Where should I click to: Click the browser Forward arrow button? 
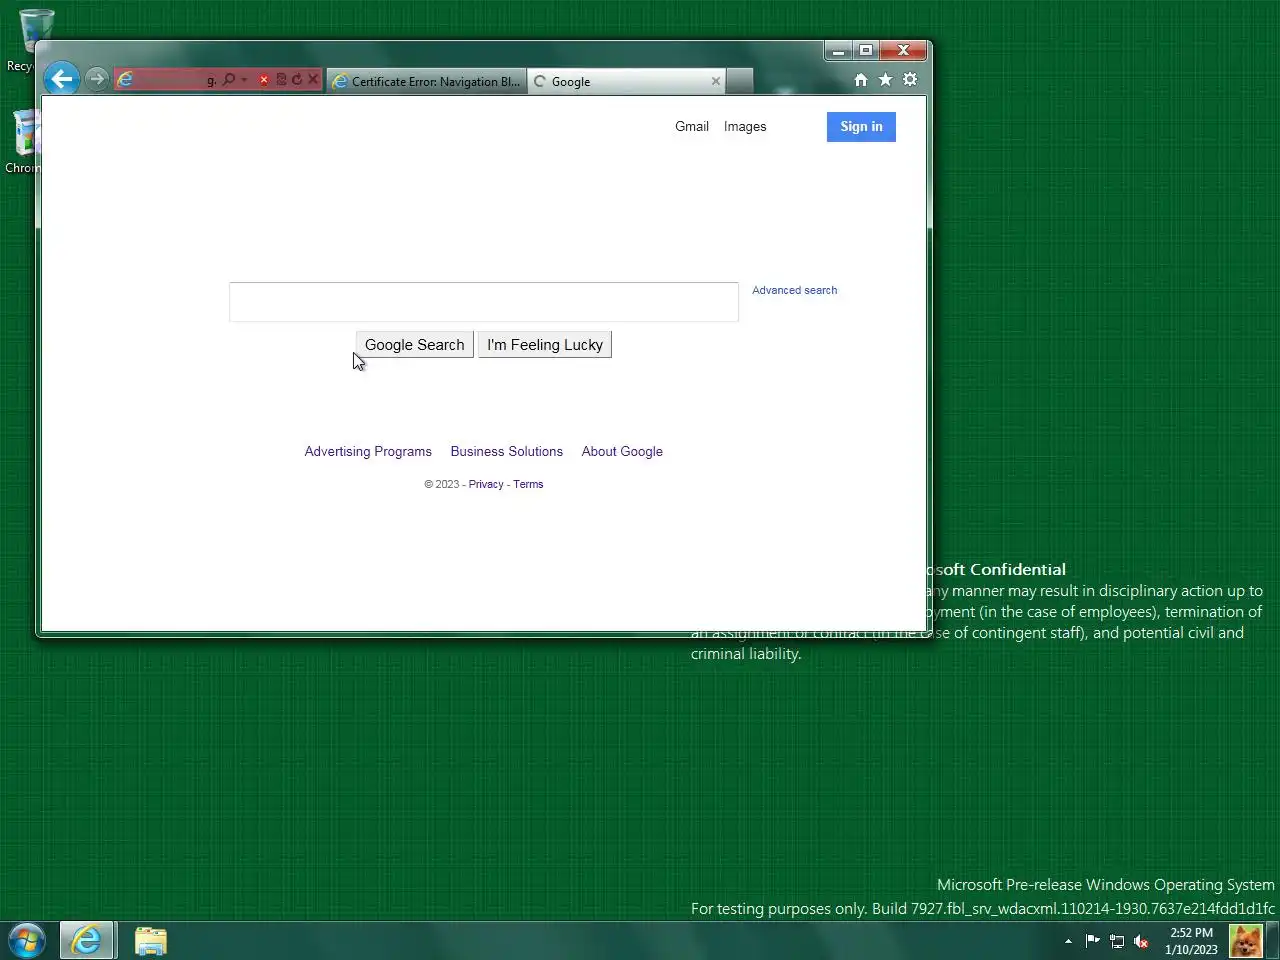click(x=96, y=79)
